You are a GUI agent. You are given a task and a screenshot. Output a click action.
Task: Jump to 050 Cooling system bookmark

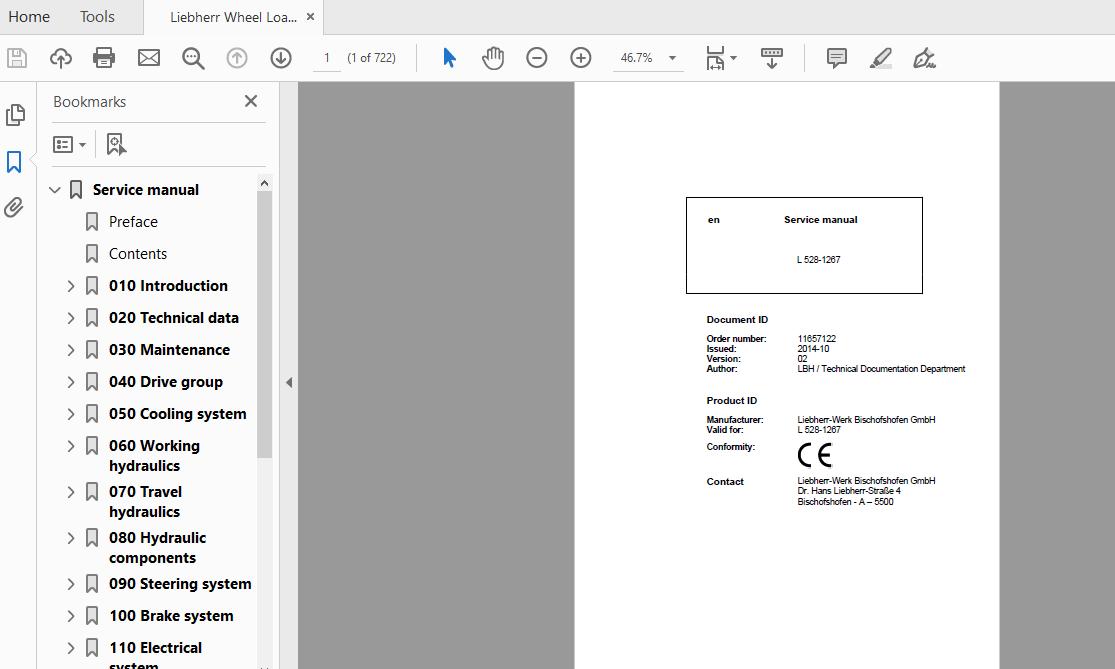(178, 414)
